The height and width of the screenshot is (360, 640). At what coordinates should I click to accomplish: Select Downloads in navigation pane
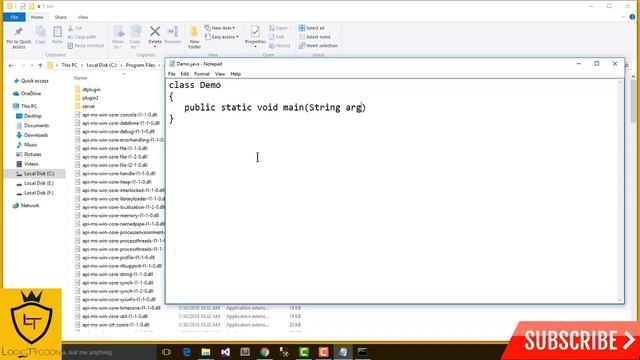click(x=36, y=135)
